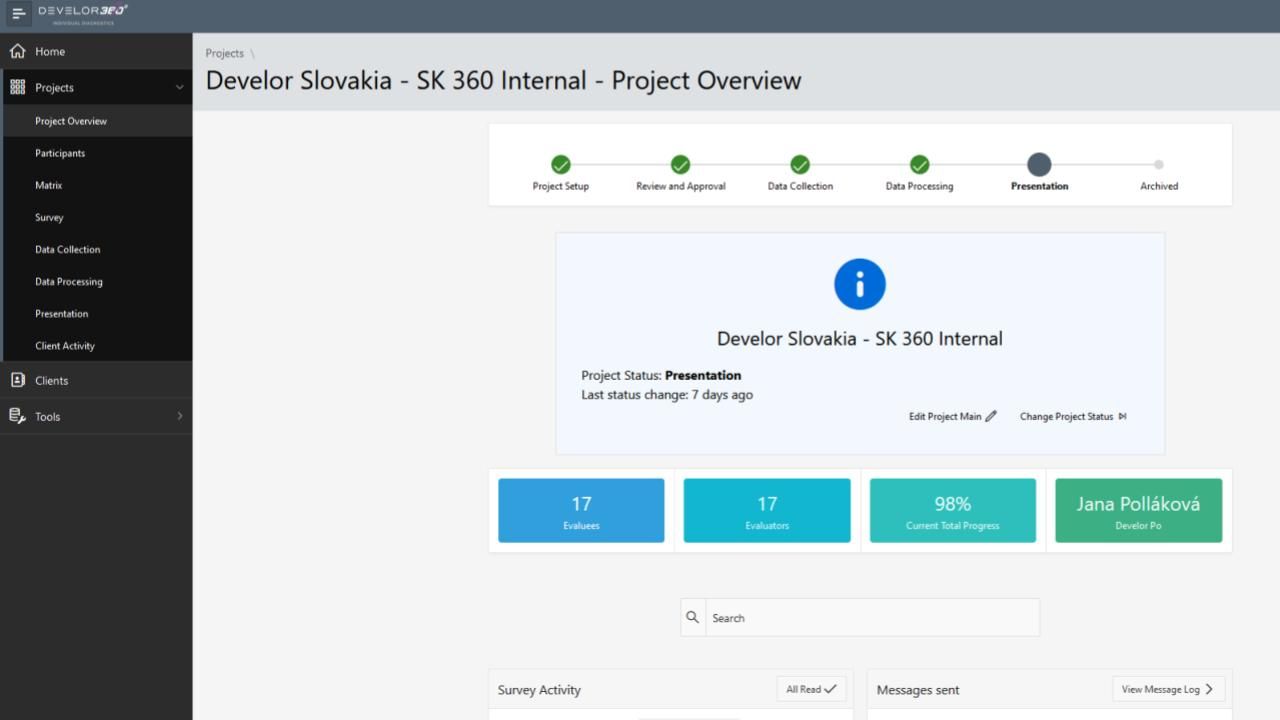Click the search magnifier icon
Screen dimensions: 1280x720
692,618
